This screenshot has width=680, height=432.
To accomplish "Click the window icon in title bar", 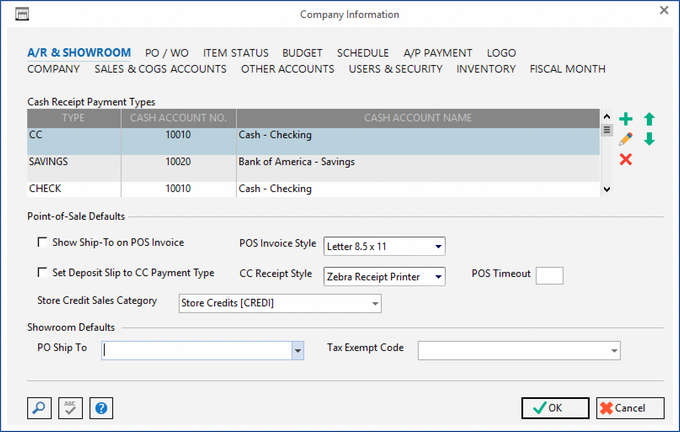I will [x=22, y=14].
